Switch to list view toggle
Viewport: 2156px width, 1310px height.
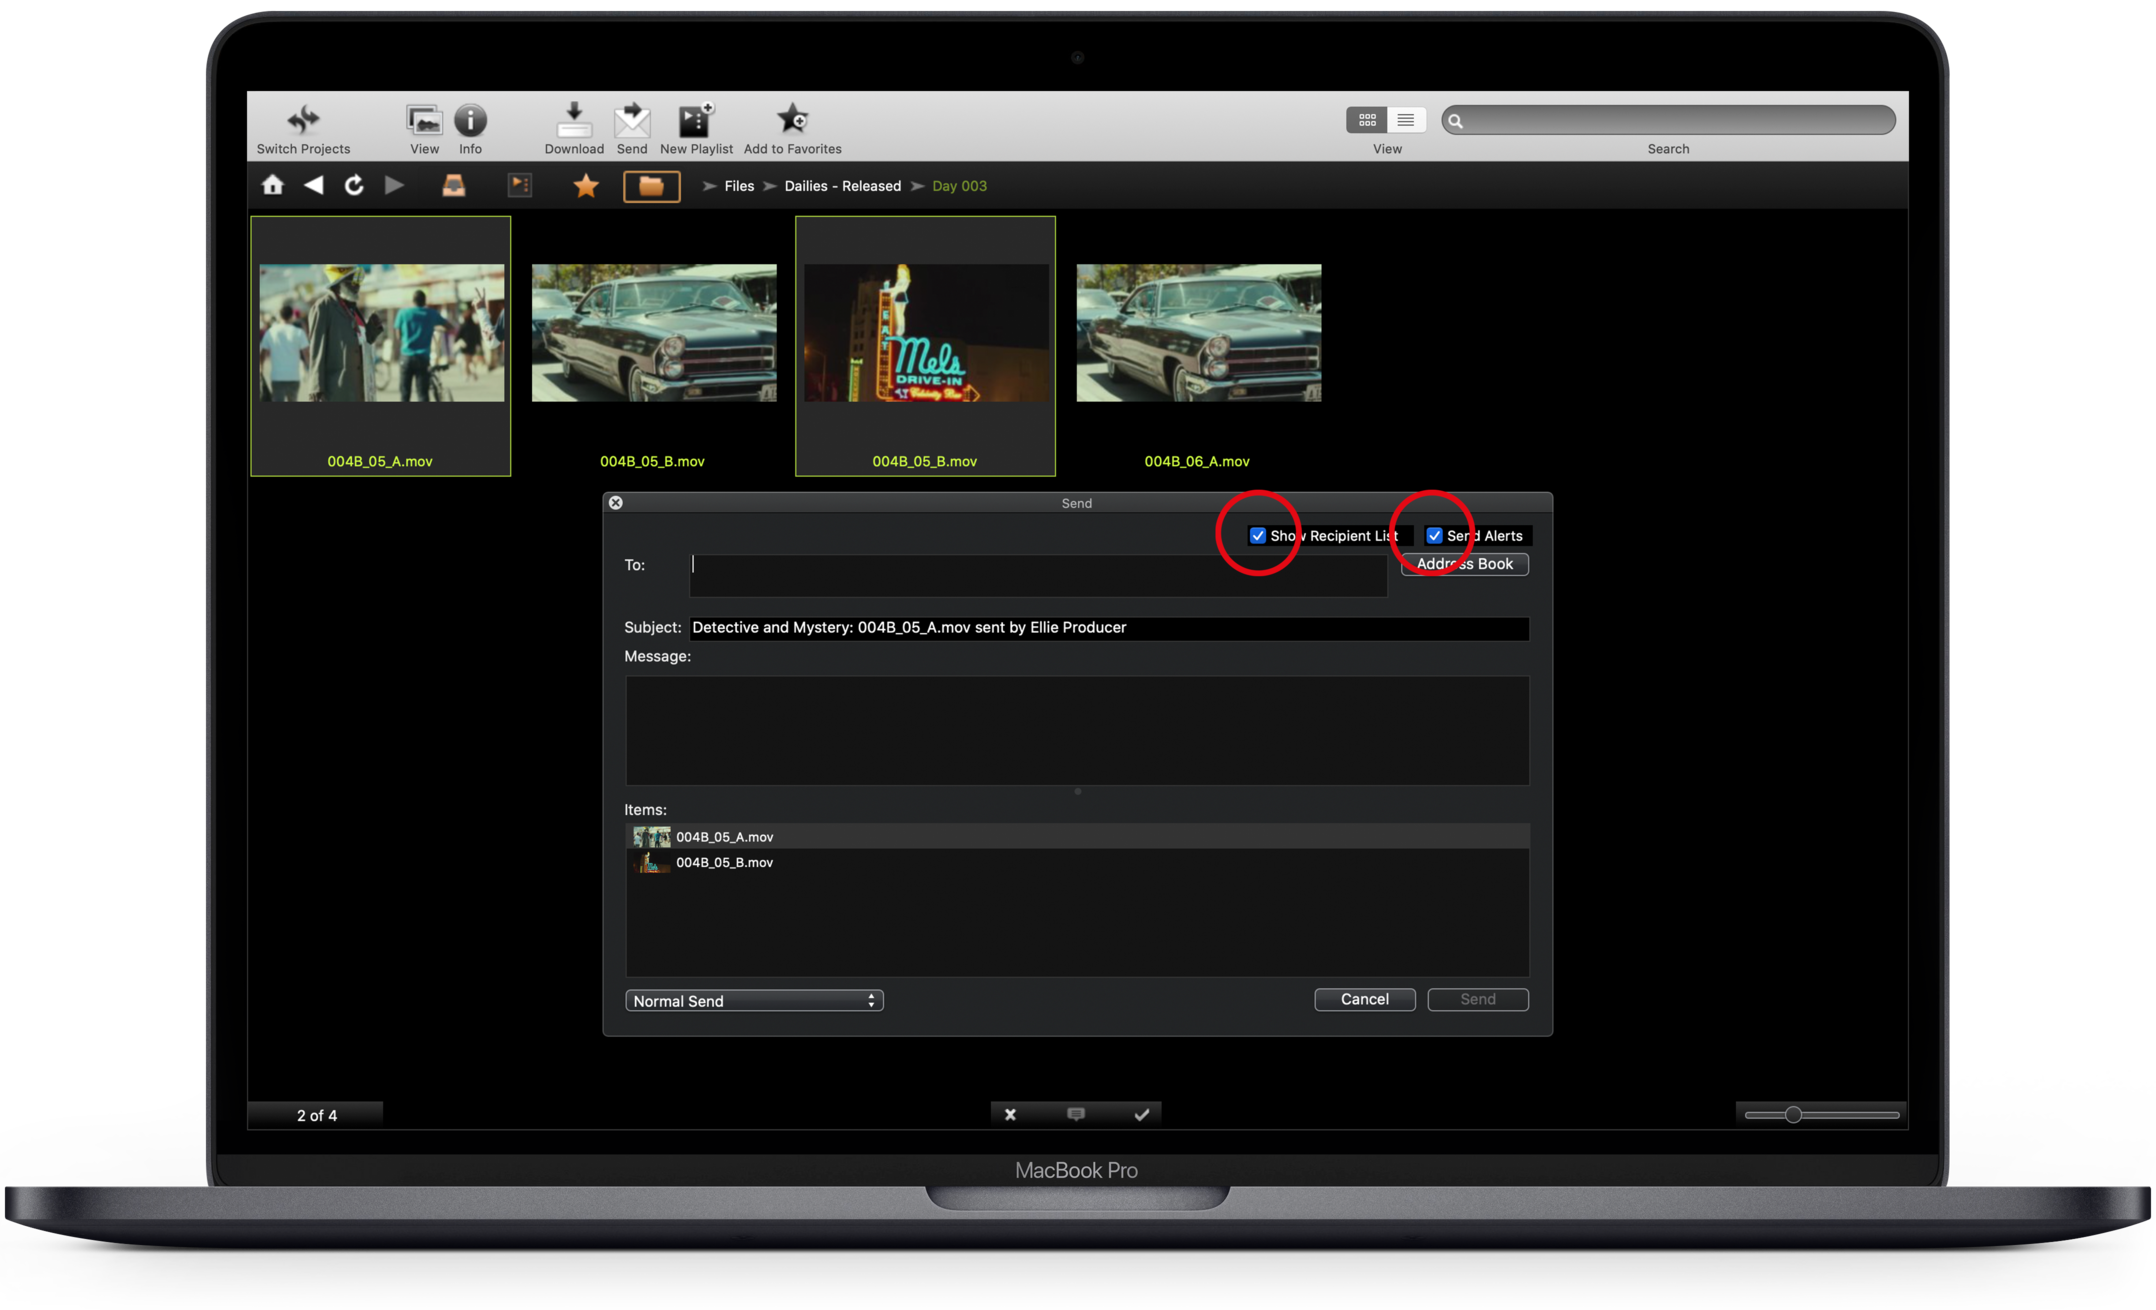point(1405,120)
